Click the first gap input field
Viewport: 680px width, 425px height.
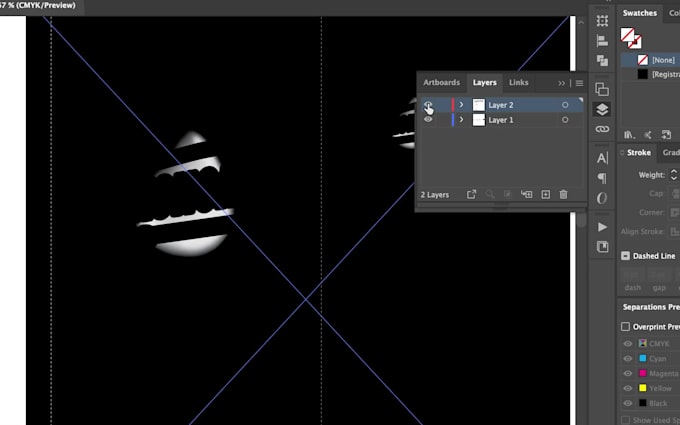pyautogui.click(x=659, y=275)
